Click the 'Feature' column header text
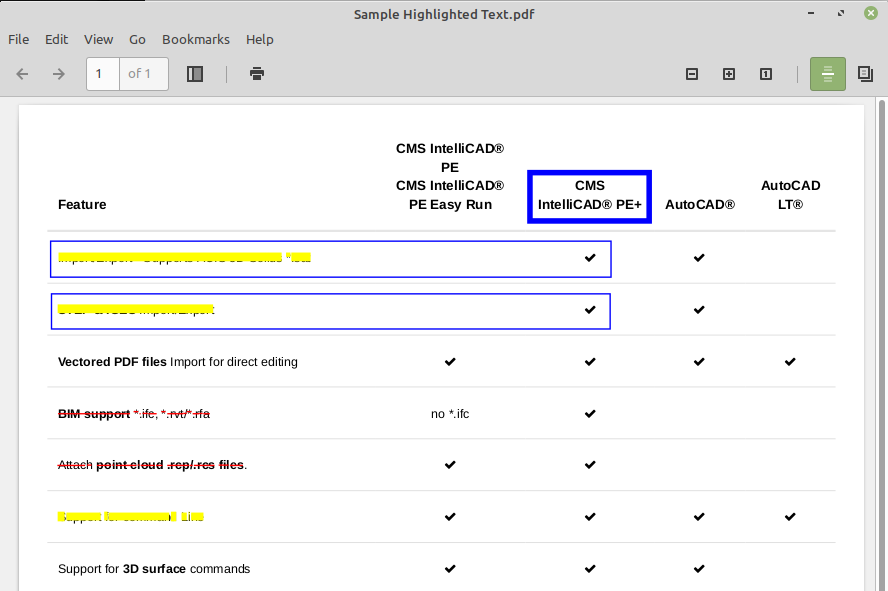Screen dimensions: 888x591 [82, 204]
